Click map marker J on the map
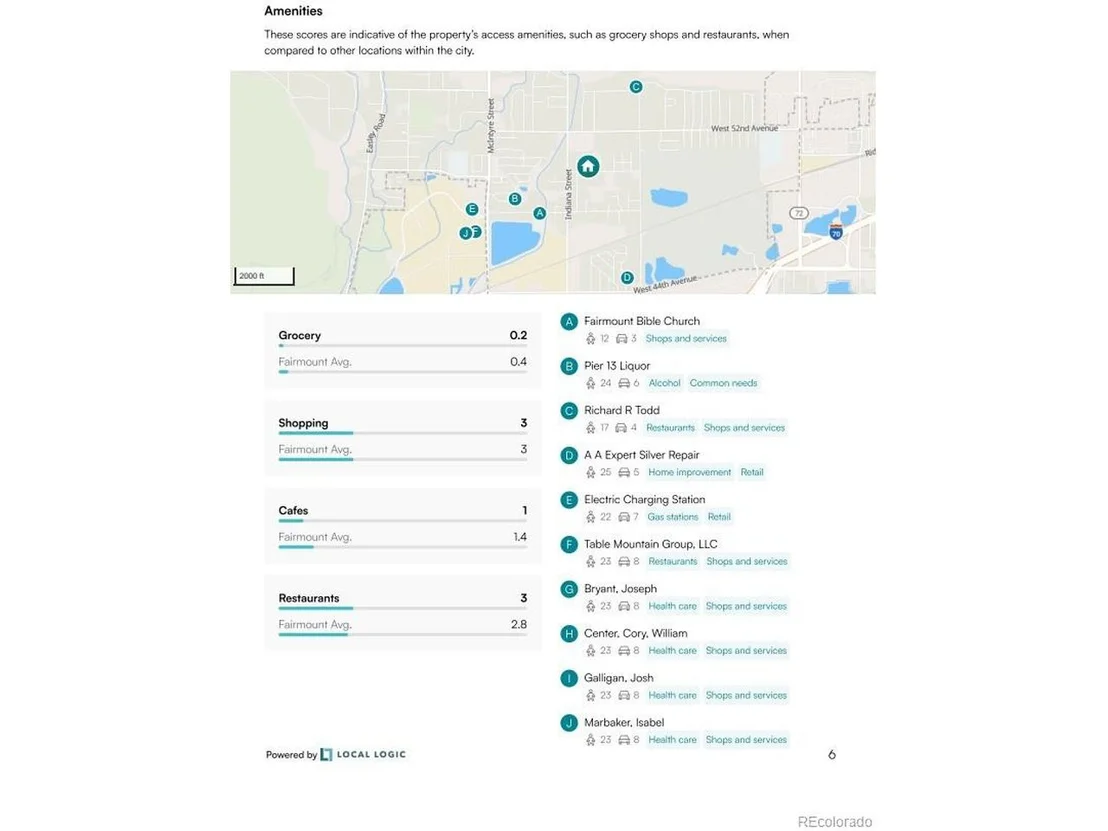Viewport: 1108px width, 831px height. click(465, 233)
